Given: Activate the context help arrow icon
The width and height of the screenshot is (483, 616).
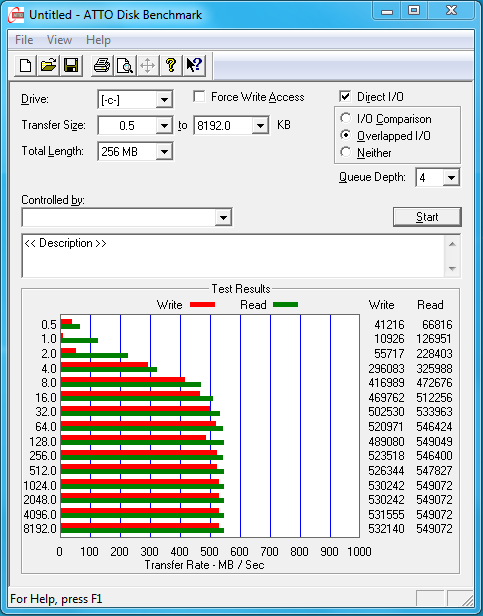Looking at the screenshot, I should click(x=194, y=65).
